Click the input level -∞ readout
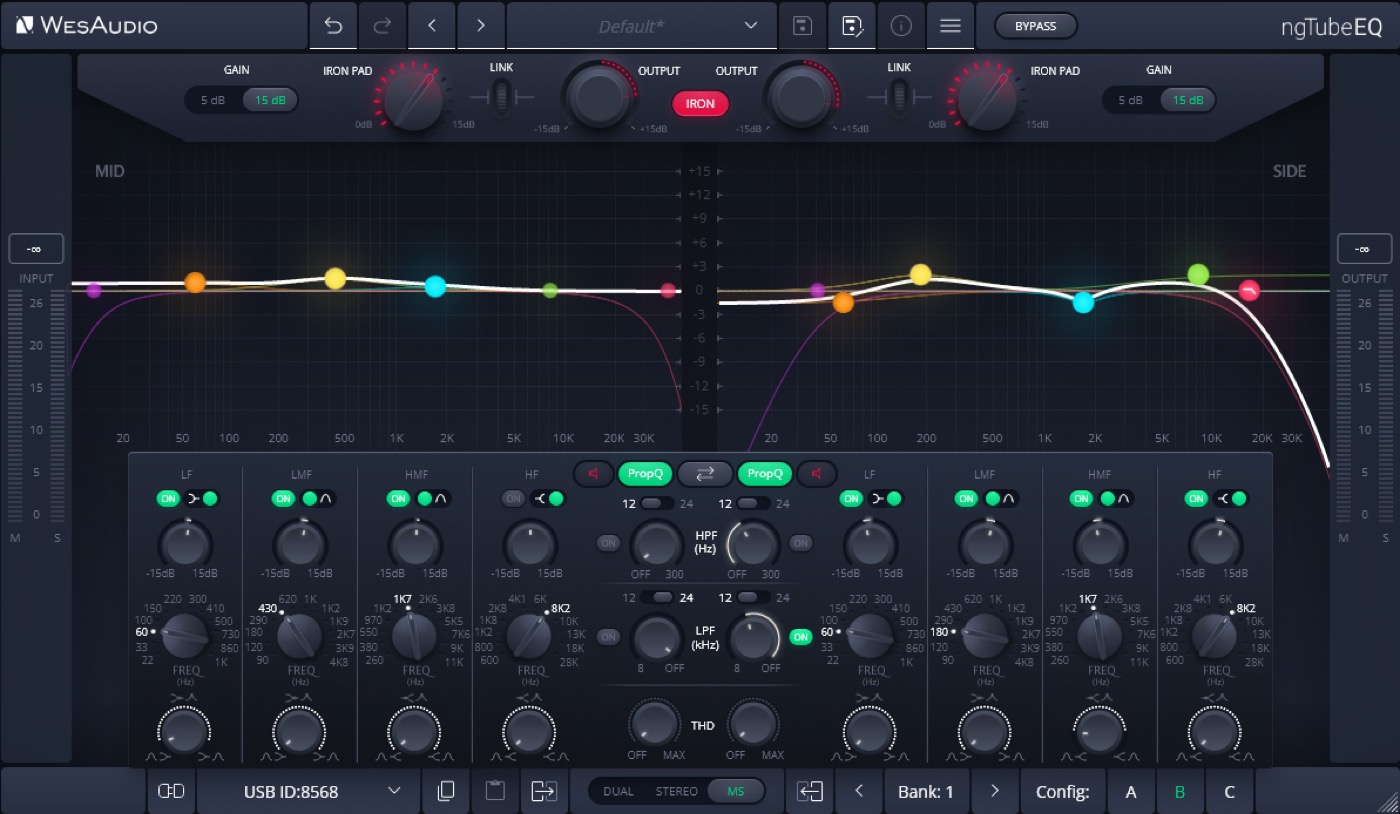 (x=36, y=248)
